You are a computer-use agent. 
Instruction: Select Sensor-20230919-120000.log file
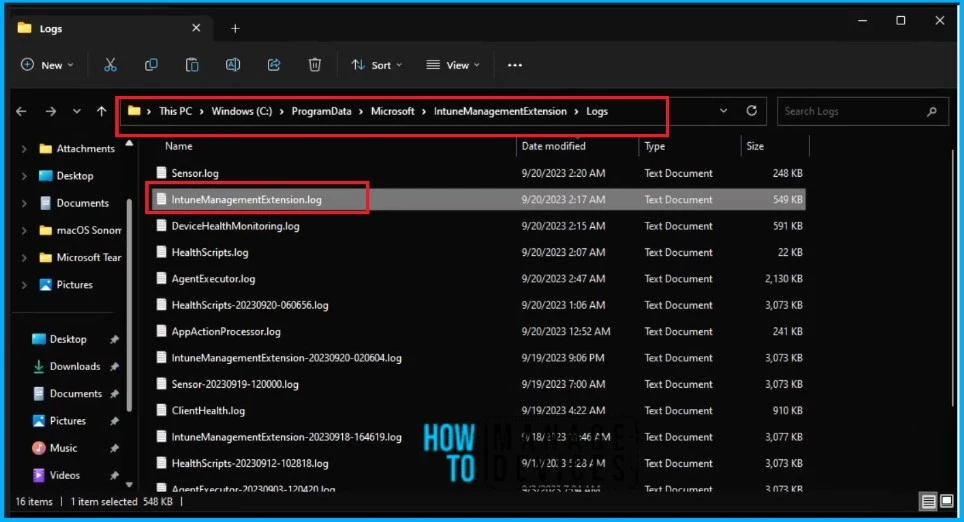478,384
